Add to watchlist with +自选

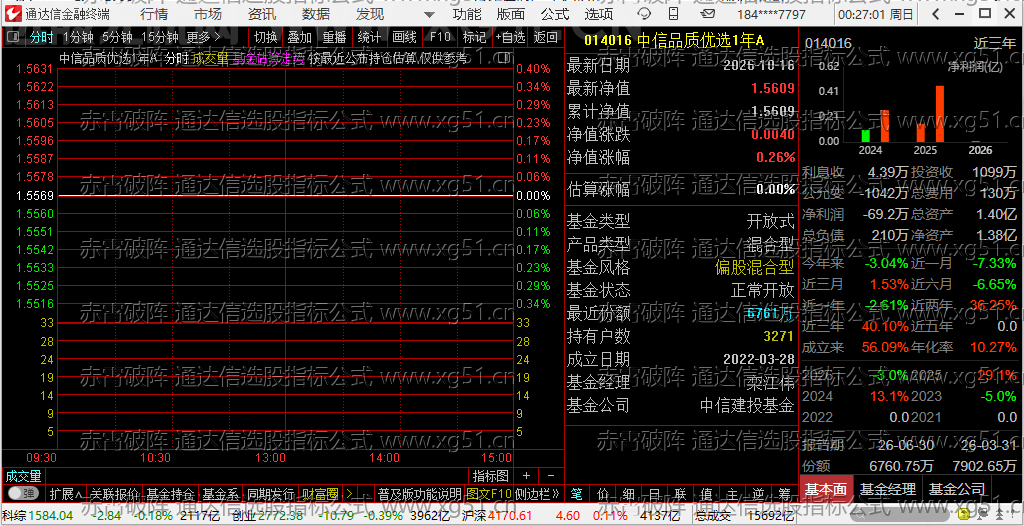click(x=510, y=37)
